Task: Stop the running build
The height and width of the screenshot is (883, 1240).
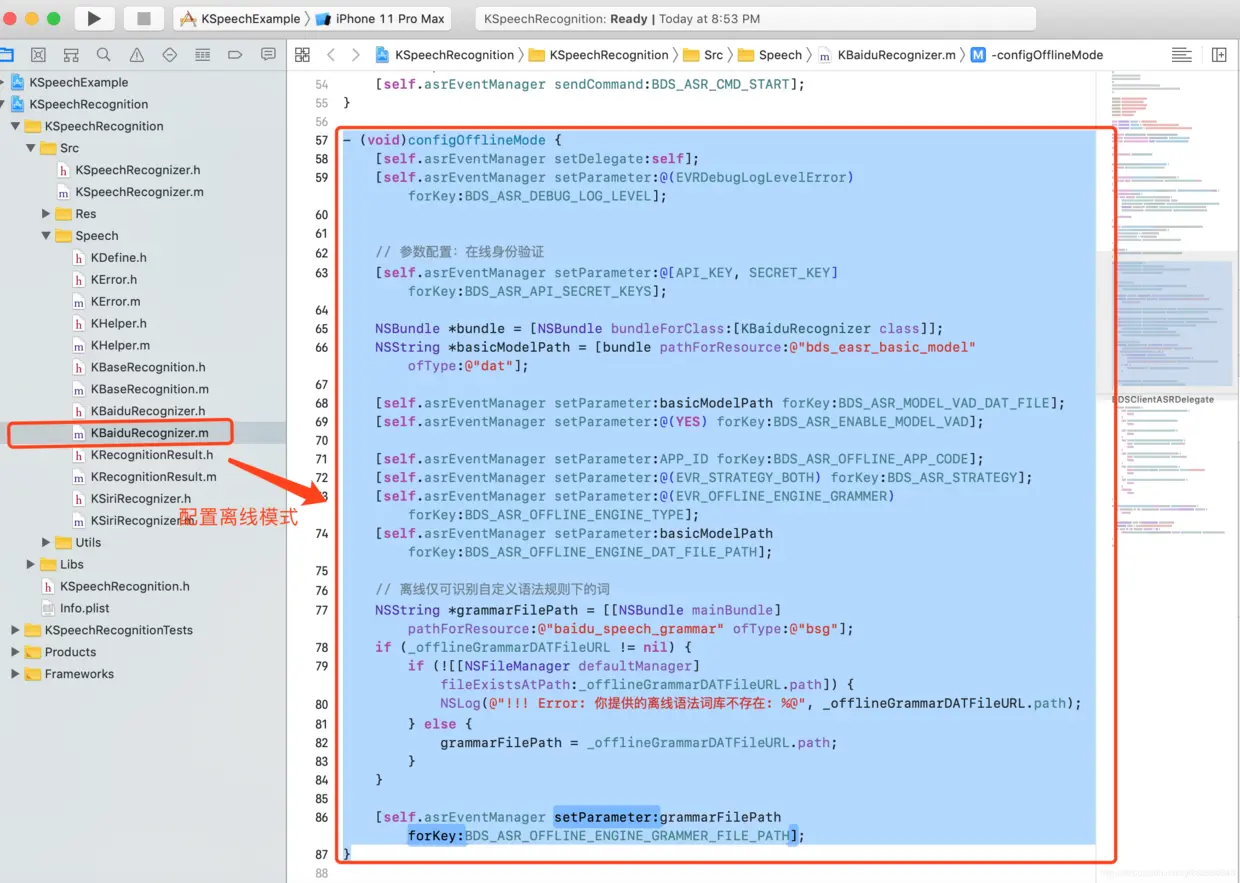Action: pyautogui.click(x=144, y=18)
